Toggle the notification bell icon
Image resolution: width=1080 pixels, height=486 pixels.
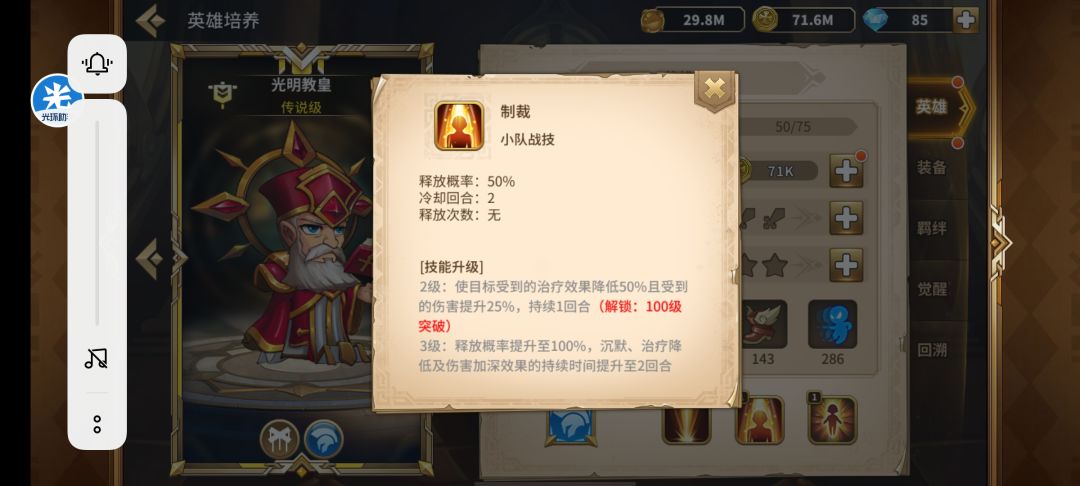[97, 63]
